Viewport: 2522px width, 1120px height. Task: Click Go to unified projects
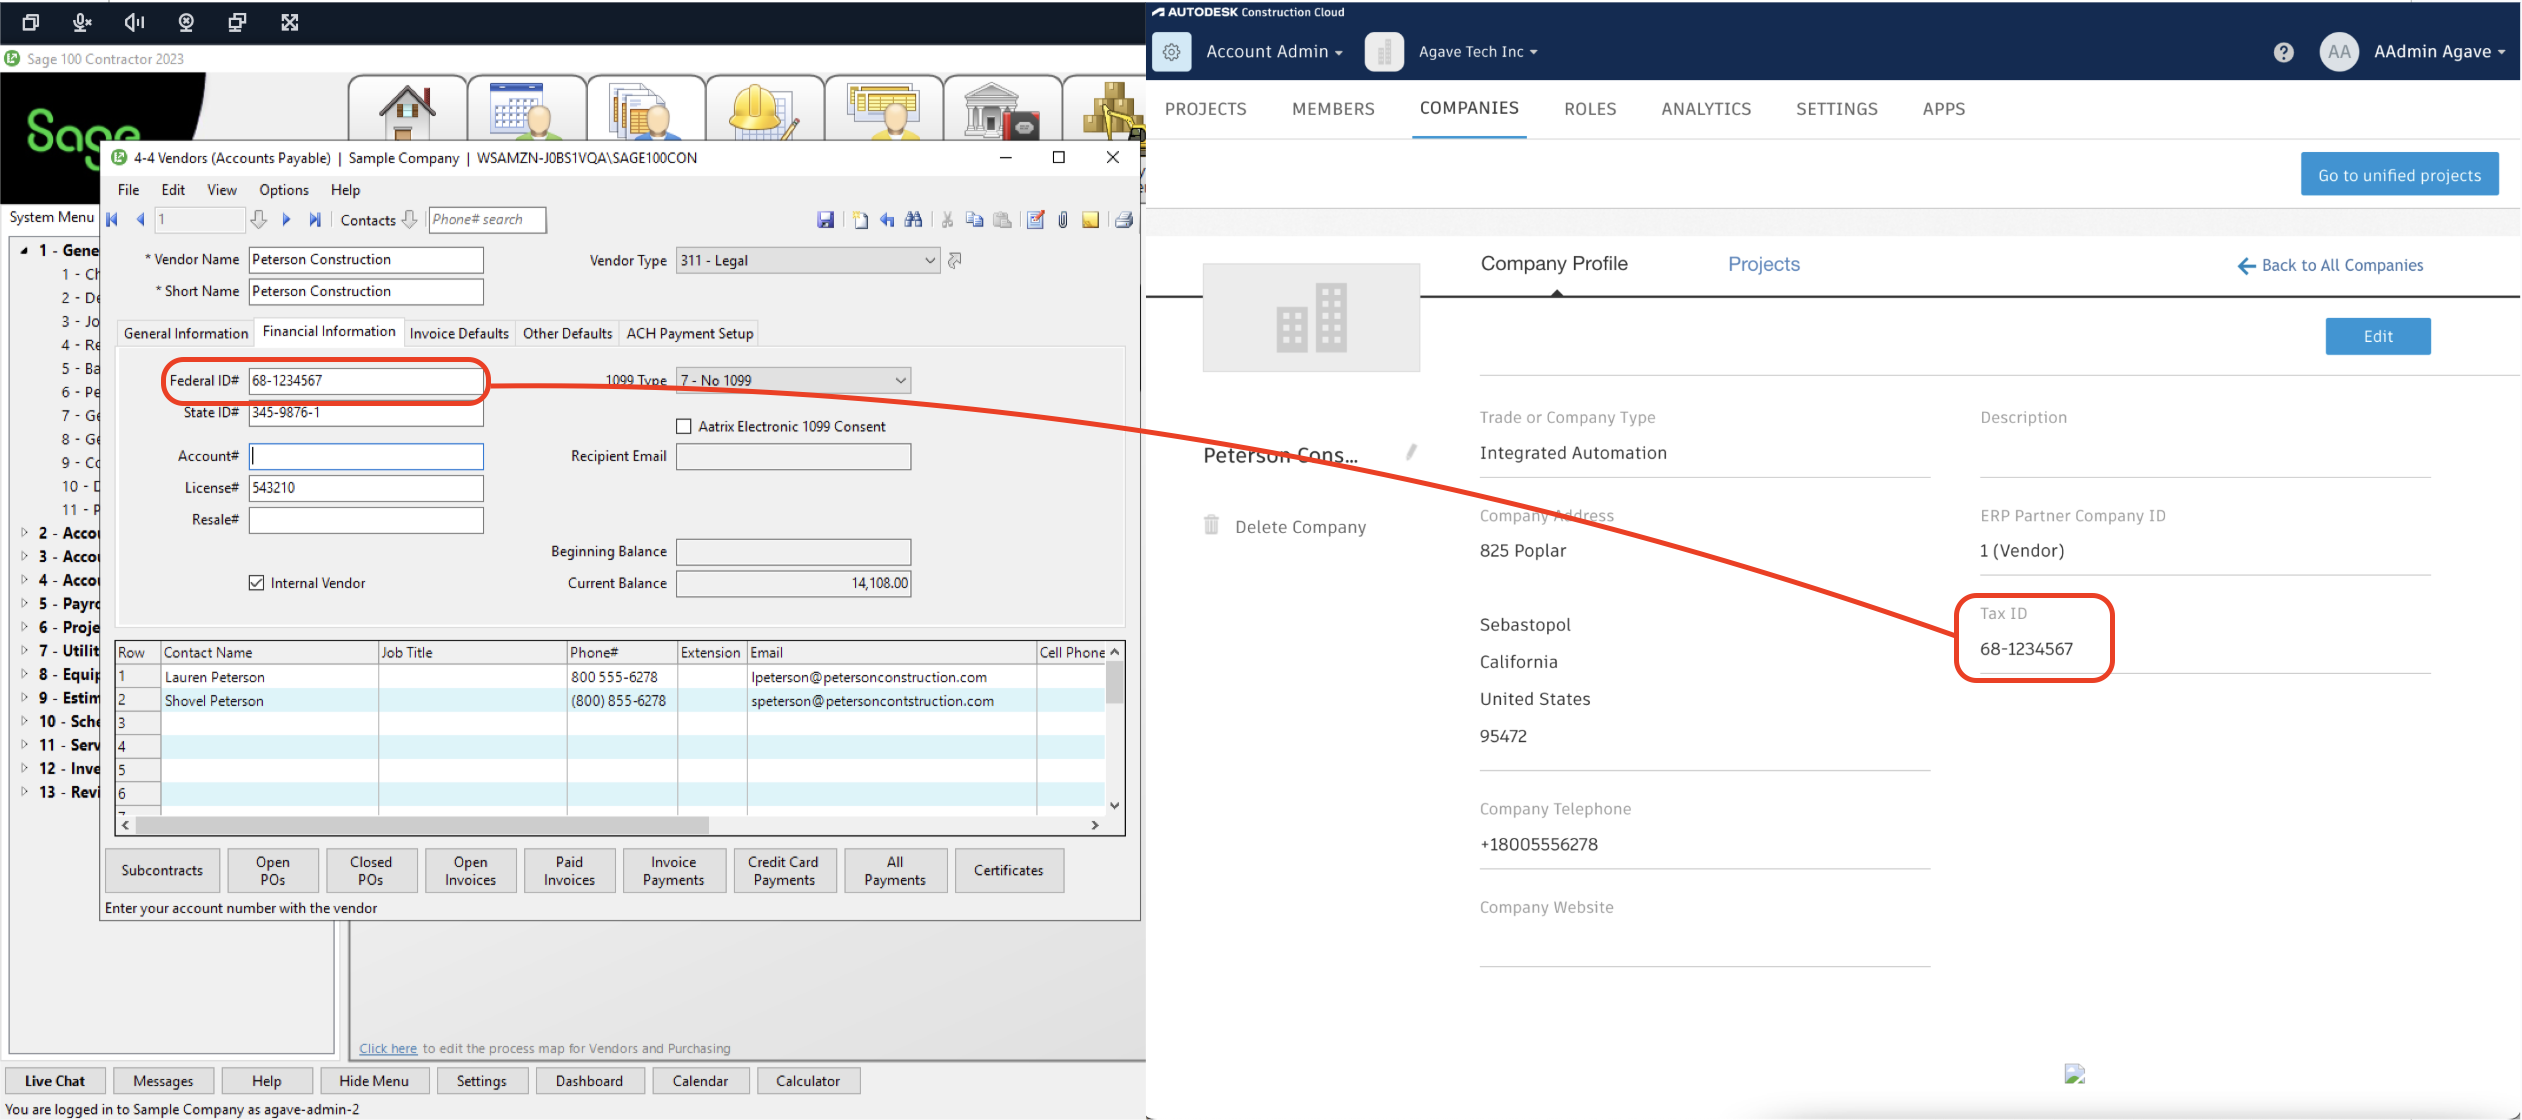2400,174
